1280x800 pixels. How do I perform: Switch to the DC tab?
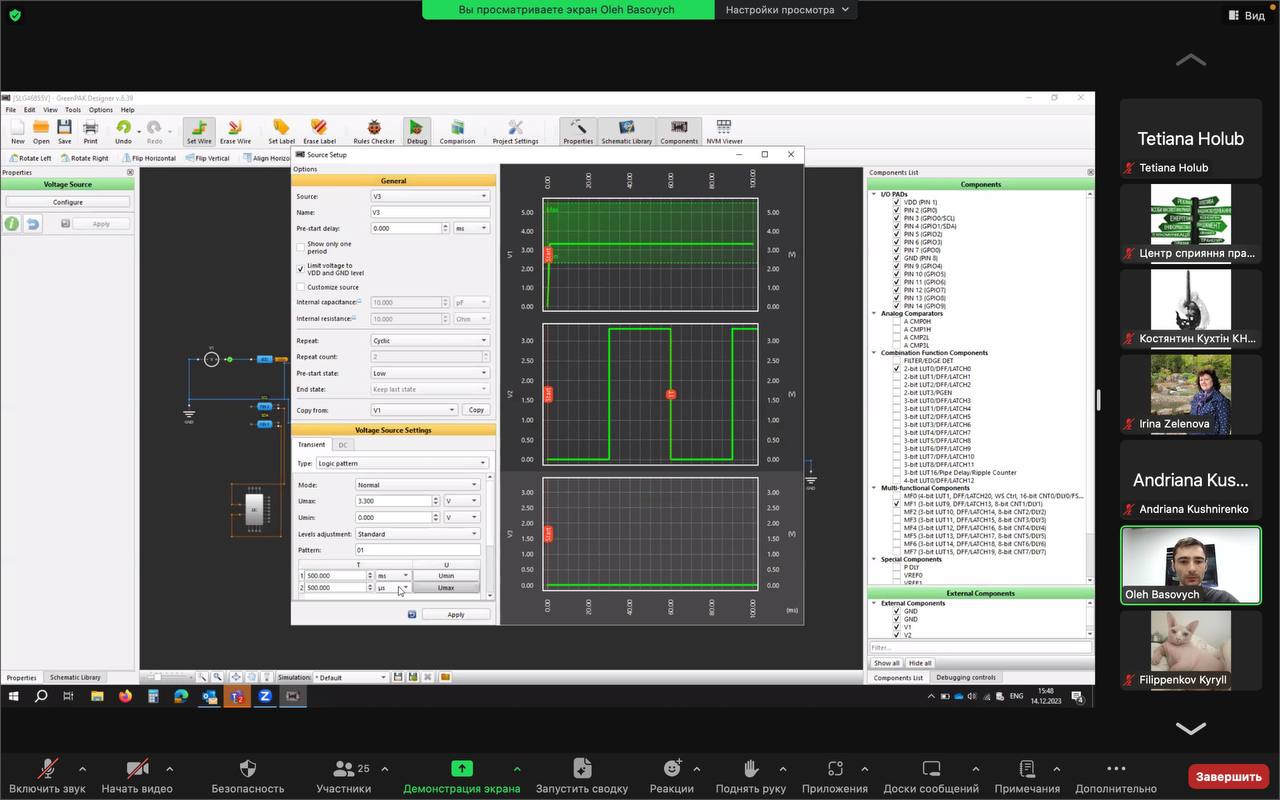pyautogui.click(x=343, y=445)
